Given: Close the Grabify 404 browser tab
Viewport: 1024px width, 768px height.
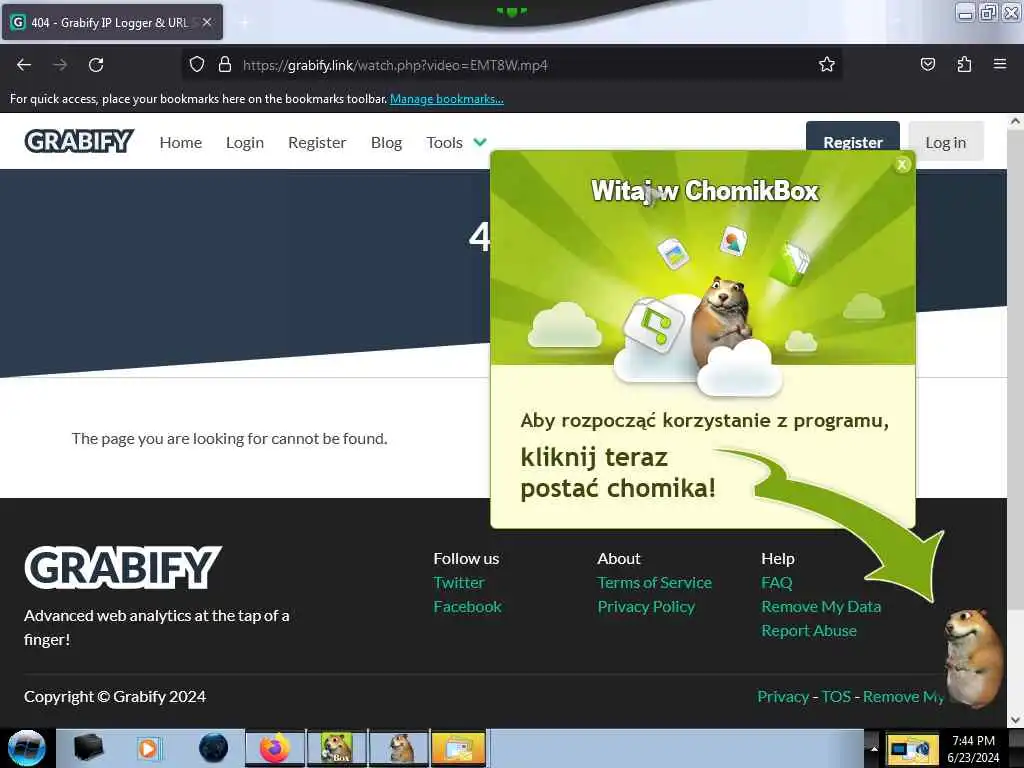Looking at the screenshot, I should point(206,22).
